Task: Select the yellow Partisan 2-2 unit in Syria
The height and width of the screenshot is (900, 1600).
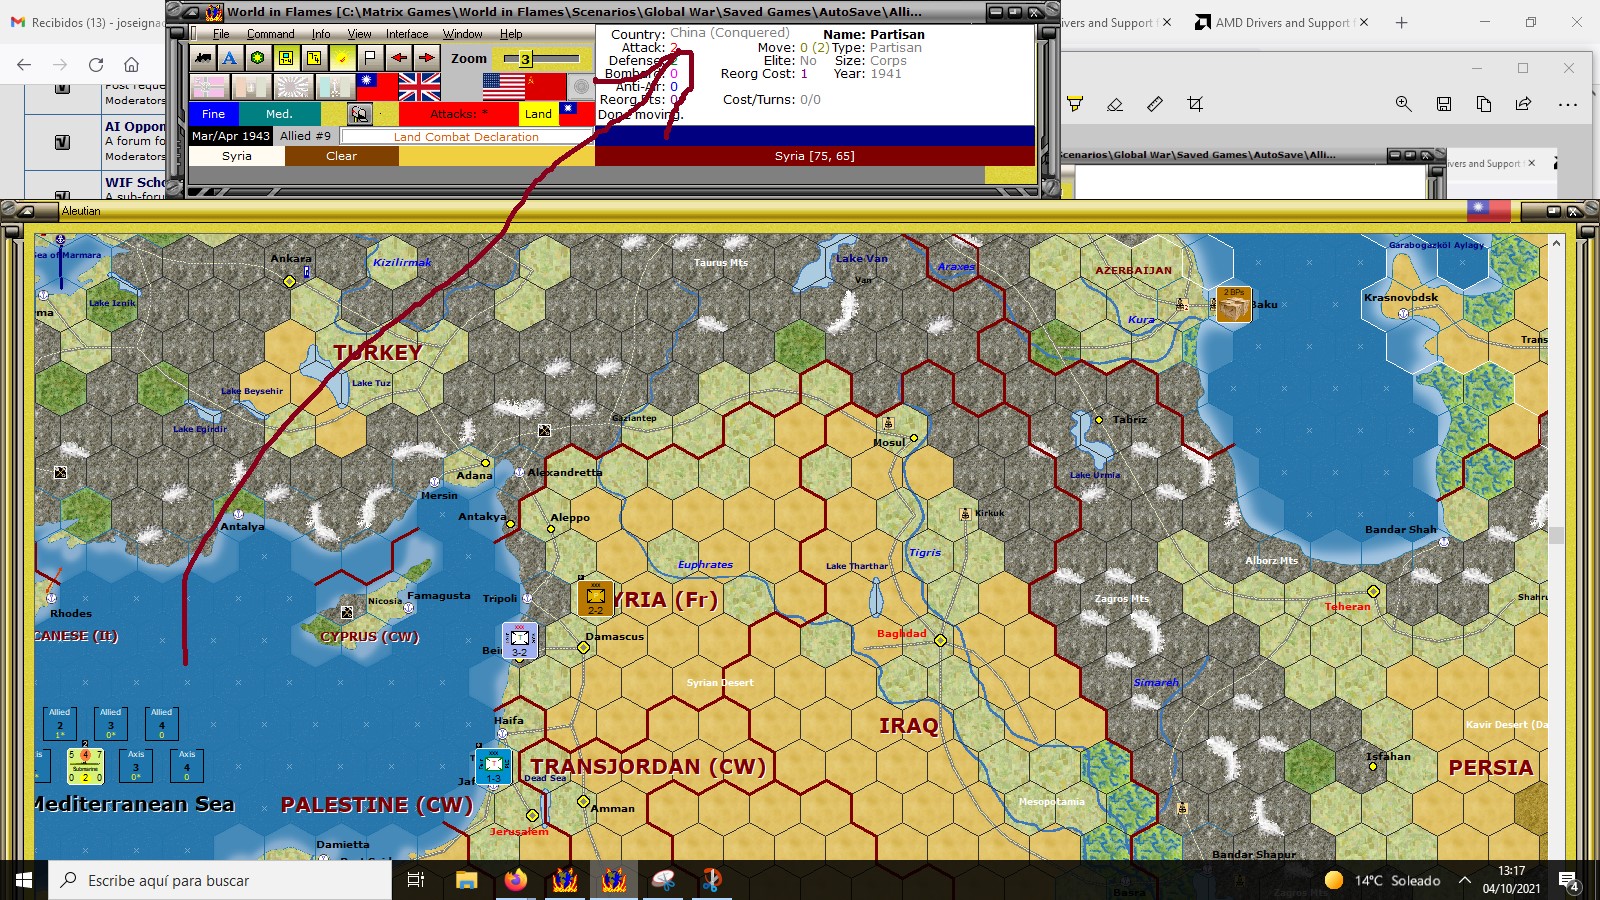Action: coord(595,598)
